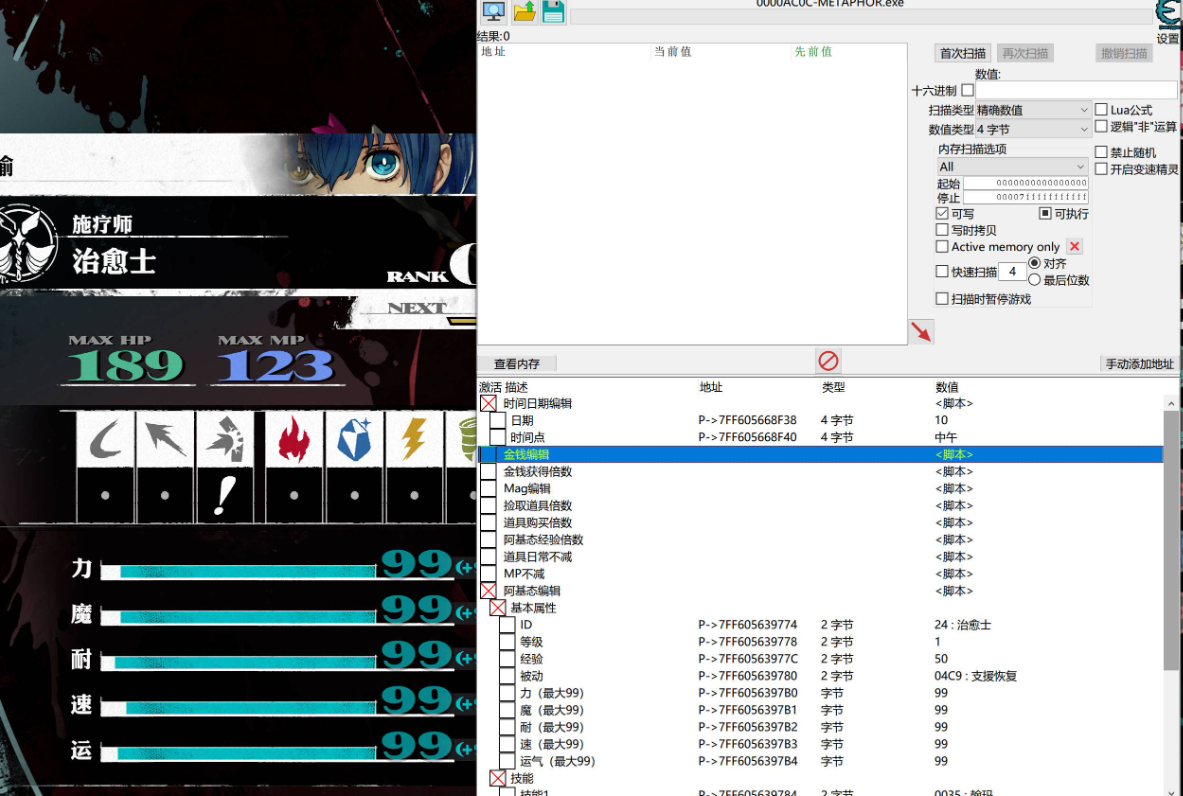Screen dimensions: 1183x796
Task: Activate the 金钱获得倍数 script checkbox
Action: (x=488, y=472)
